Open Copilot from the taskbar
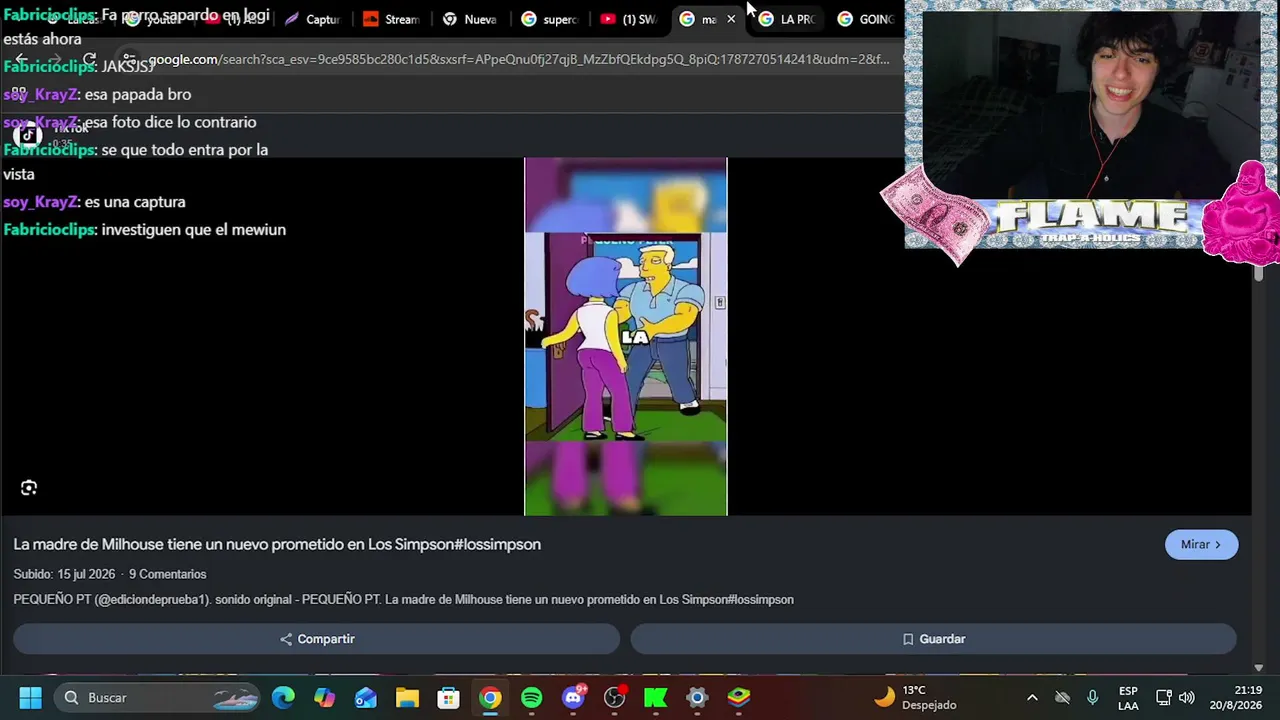1280x720 pixels. point(324,697)
